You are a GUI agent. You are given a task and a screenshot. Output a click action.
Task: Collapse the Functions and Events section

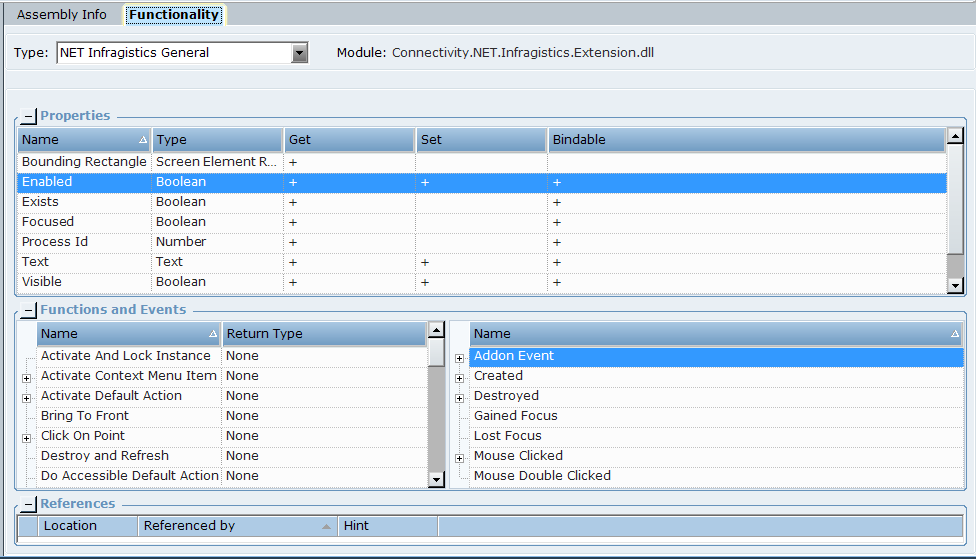pos(29,310)
